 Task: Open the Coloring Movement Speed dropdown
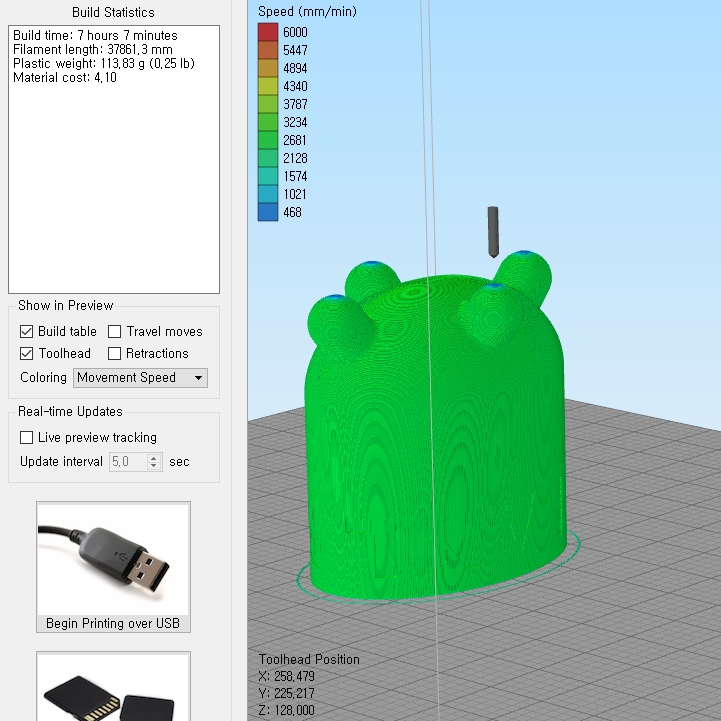140,378
